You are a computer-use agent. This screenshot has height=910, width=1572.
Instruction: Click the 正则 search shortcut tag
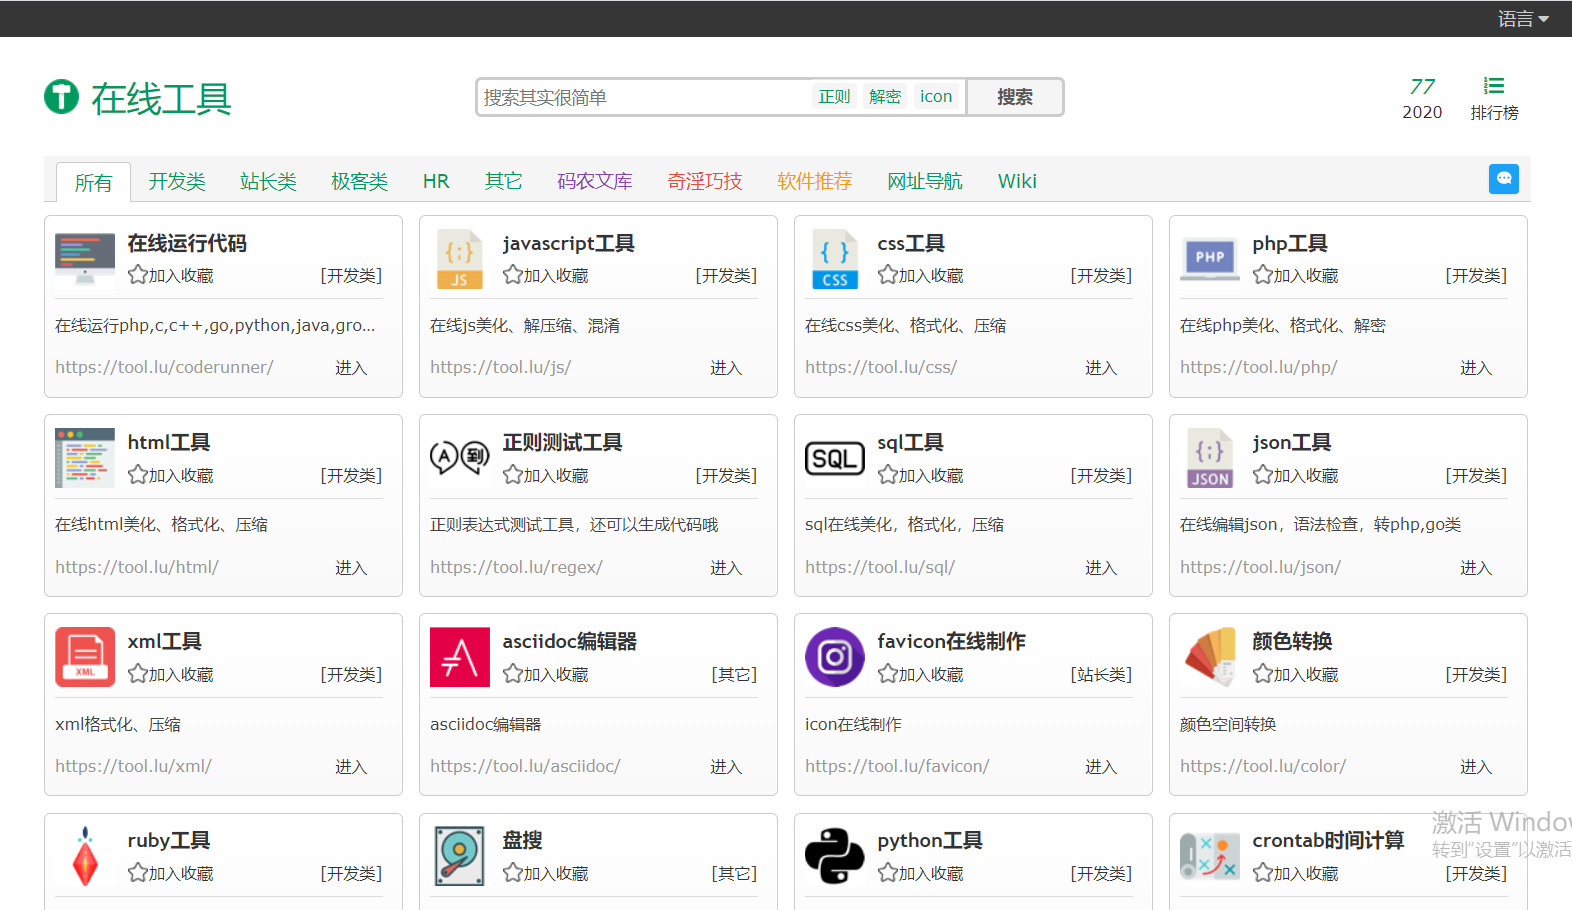834,96
